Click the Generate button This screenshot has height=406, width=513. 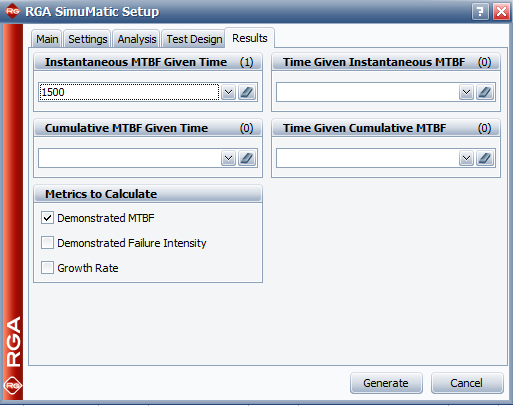click(x=386, y=383)
